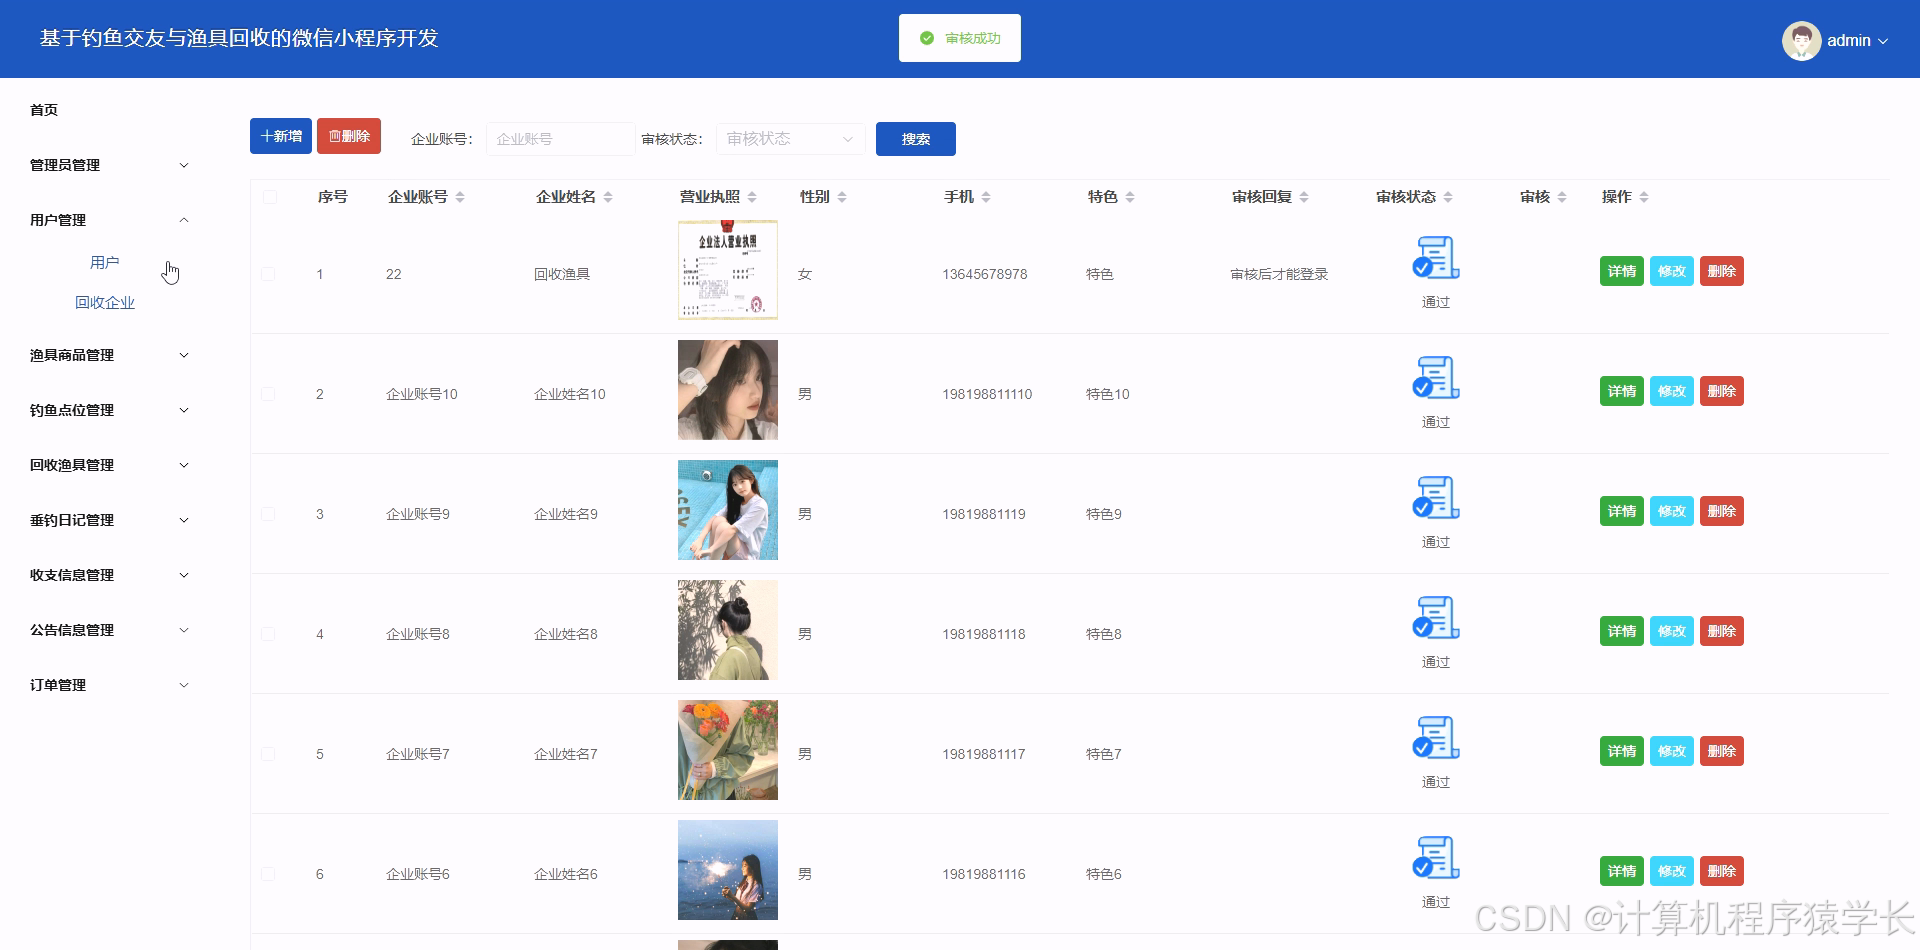Toggle the select-all checkbox in table header

pos(268,197)
